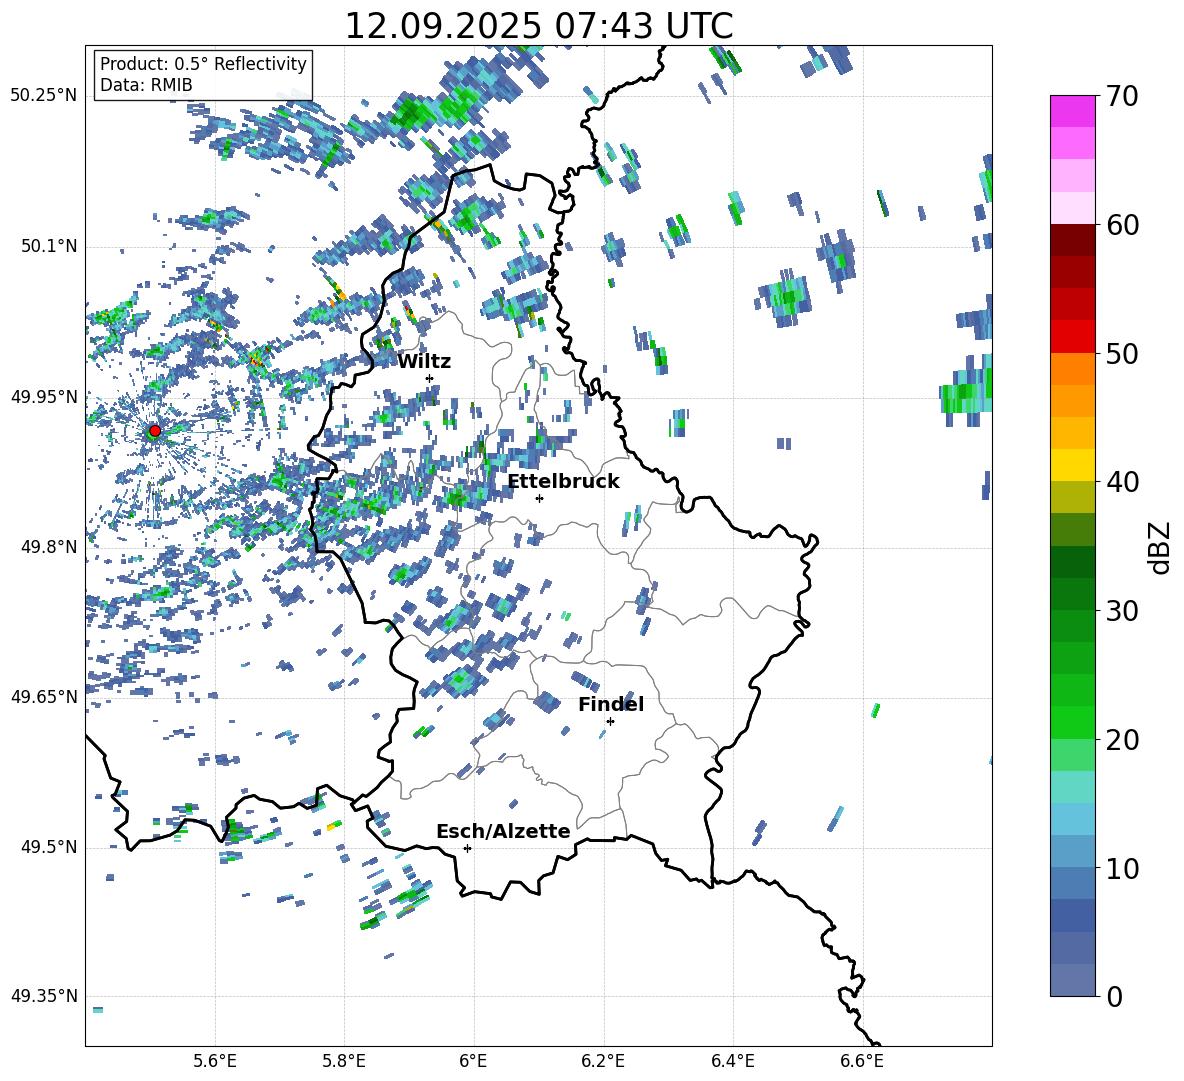Click the bright green colorbar segment above 20

[1073, 722]
